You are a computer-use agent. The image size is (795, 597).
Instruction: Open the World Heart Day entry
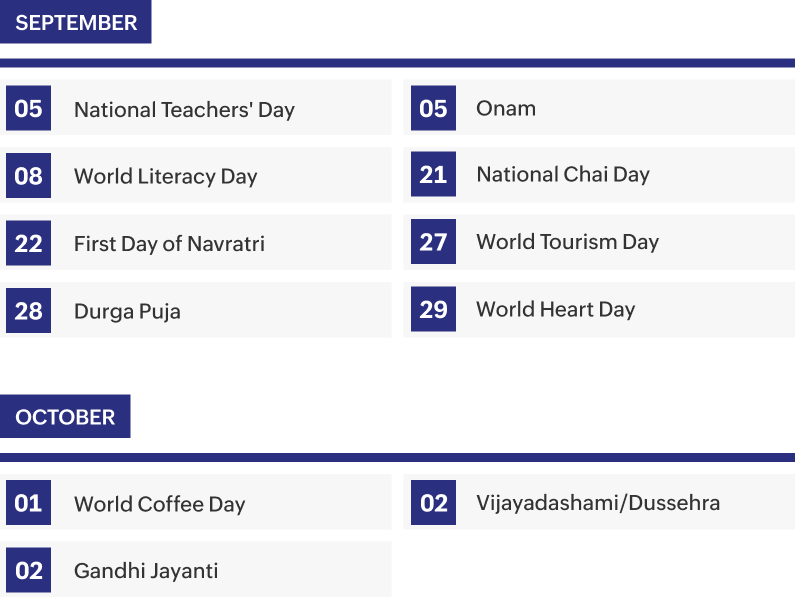(x=555, y=309)
